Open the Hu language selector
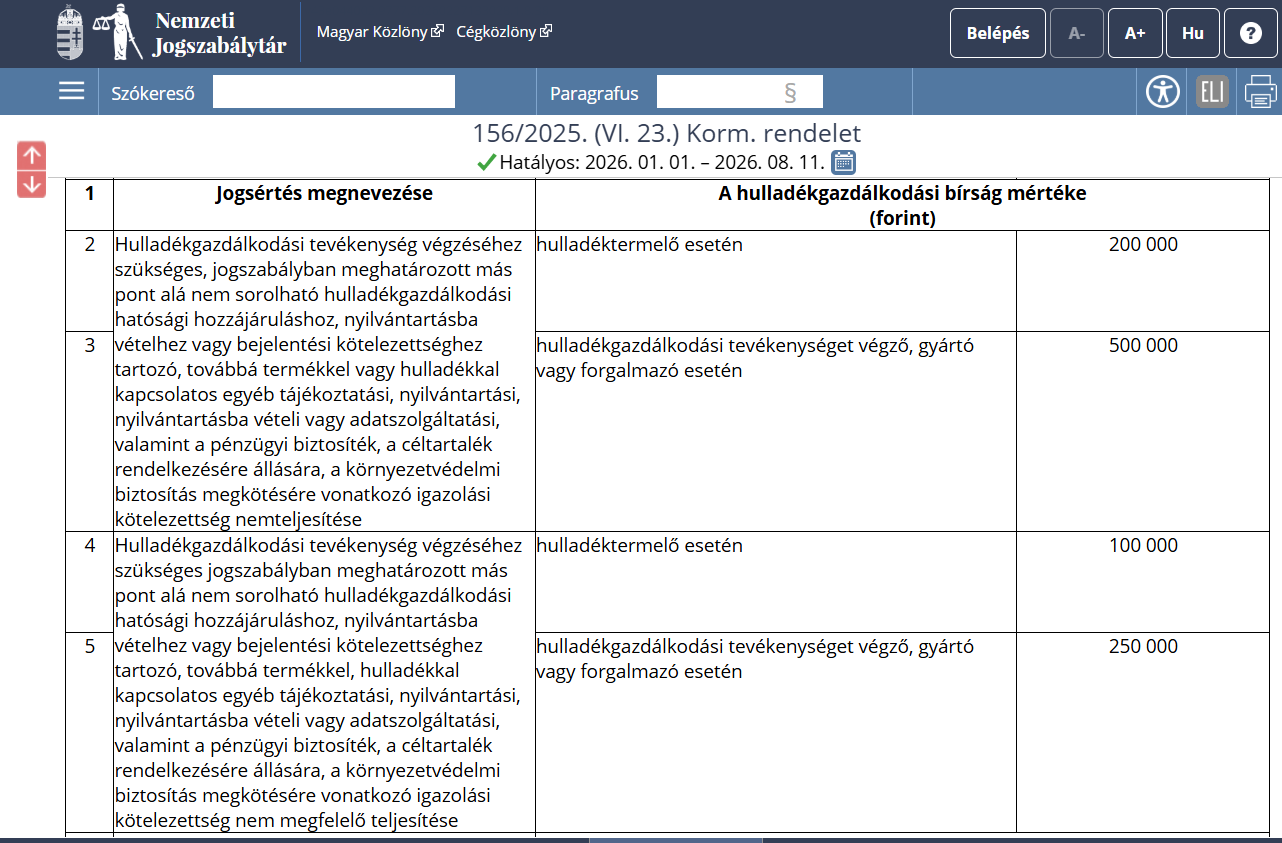 1192,33
